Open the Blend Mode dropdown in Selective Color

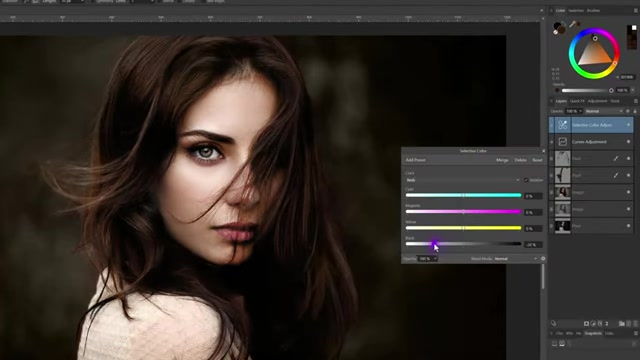(516, 259)
